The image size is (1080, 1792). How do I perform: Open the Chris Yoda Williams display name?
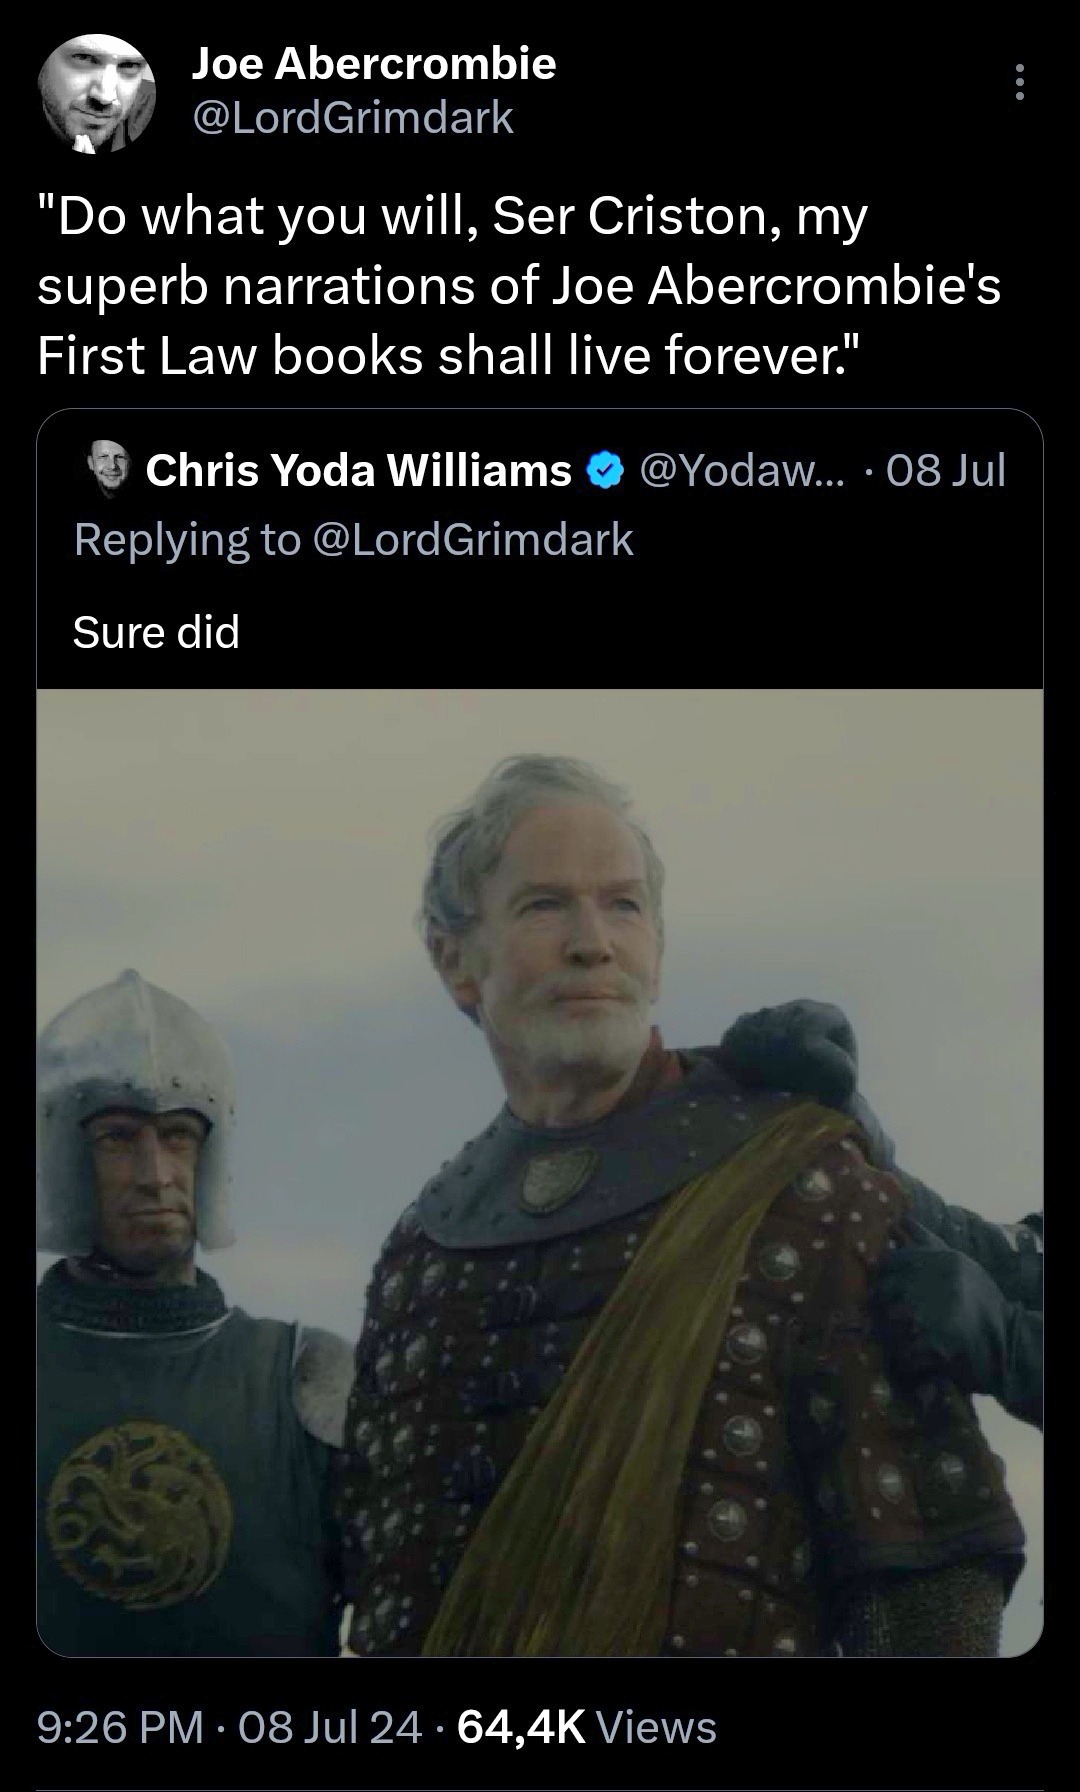click(358, 470)
